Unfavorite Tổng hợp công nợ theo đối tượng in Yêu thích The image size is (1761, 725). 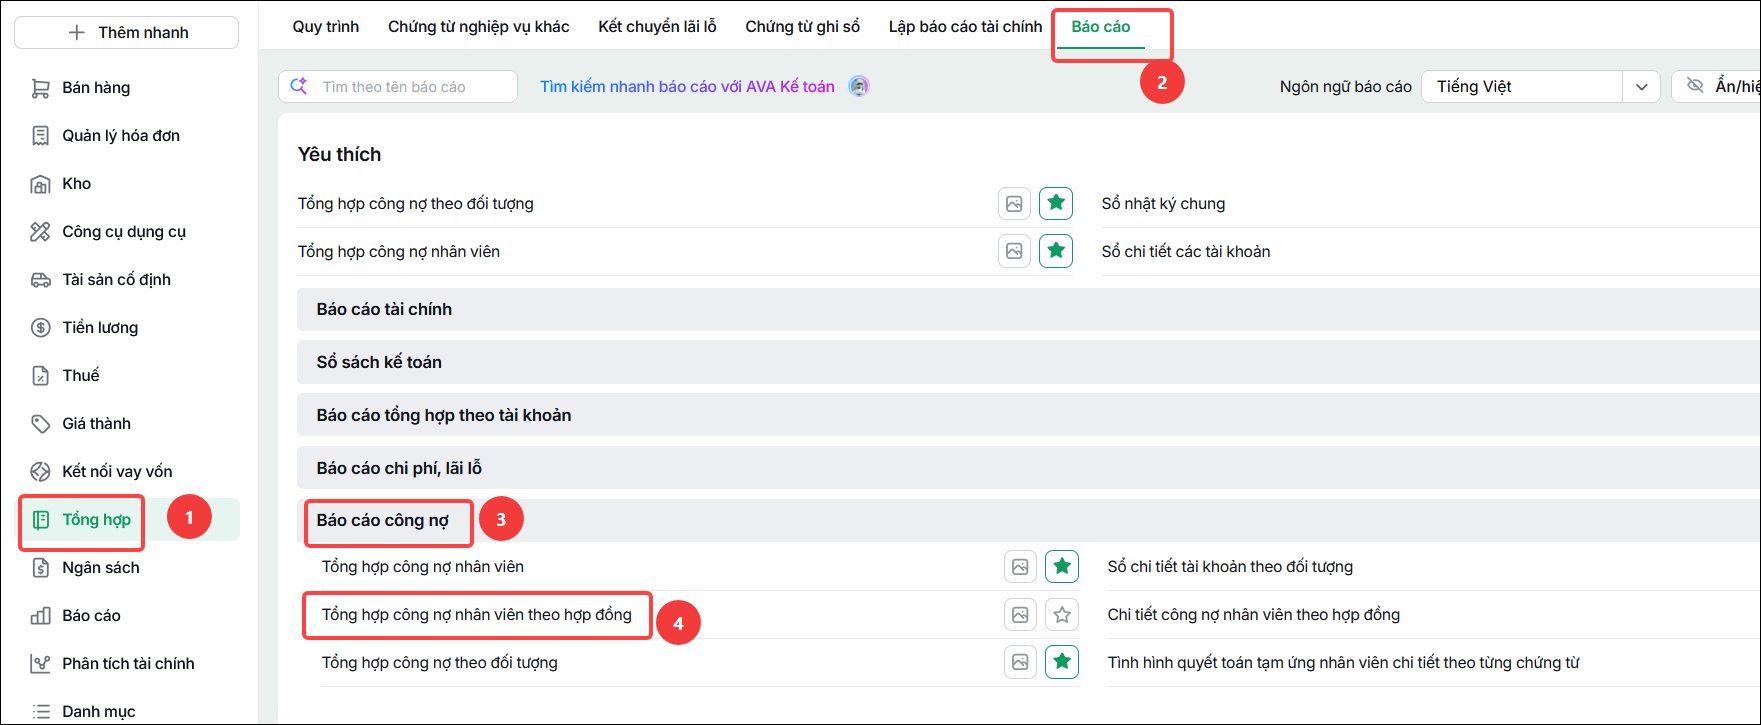[1056, 203]
